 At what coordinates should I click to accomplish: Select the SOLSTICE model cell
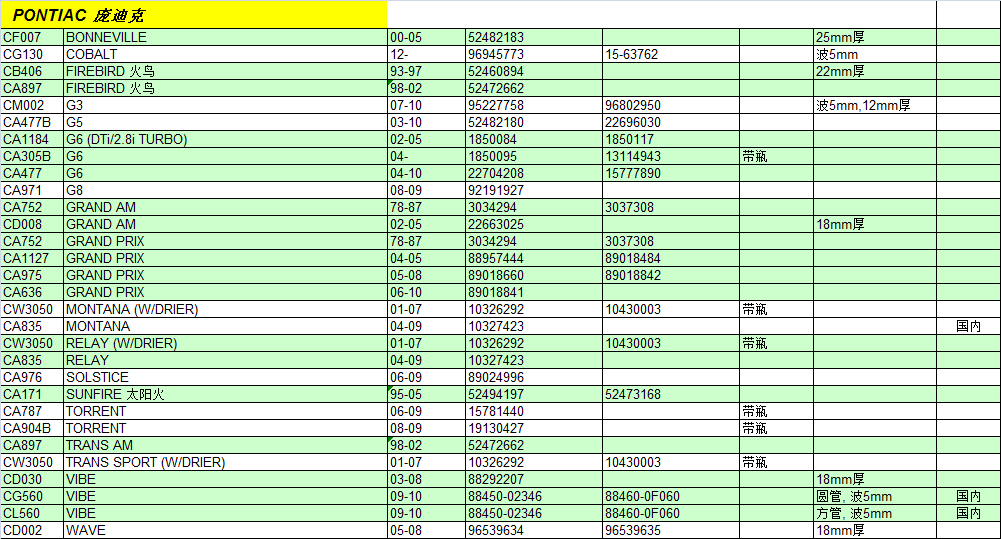[225, 377]
